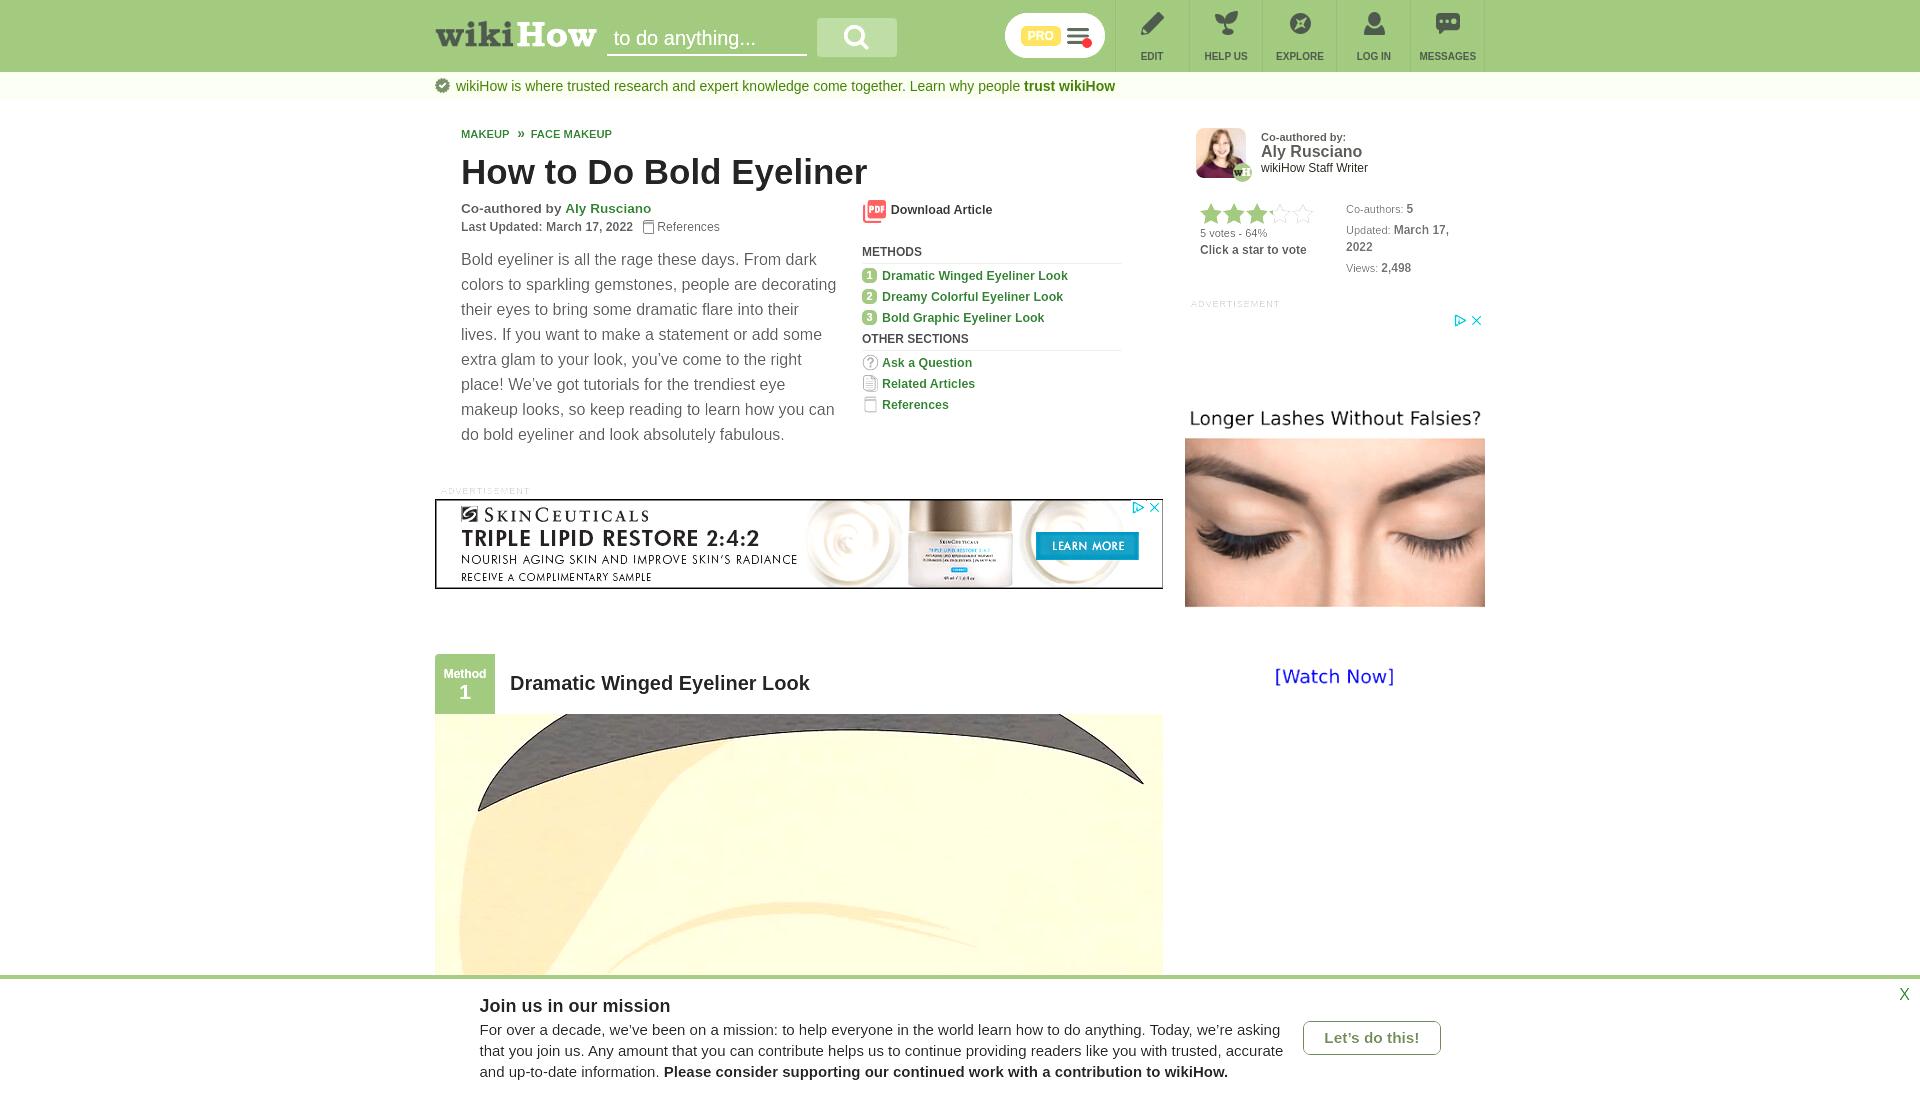Screen dimensions: 1920x1097
Task: Click into the wikiHow search field
Action: tap(706, 38)
